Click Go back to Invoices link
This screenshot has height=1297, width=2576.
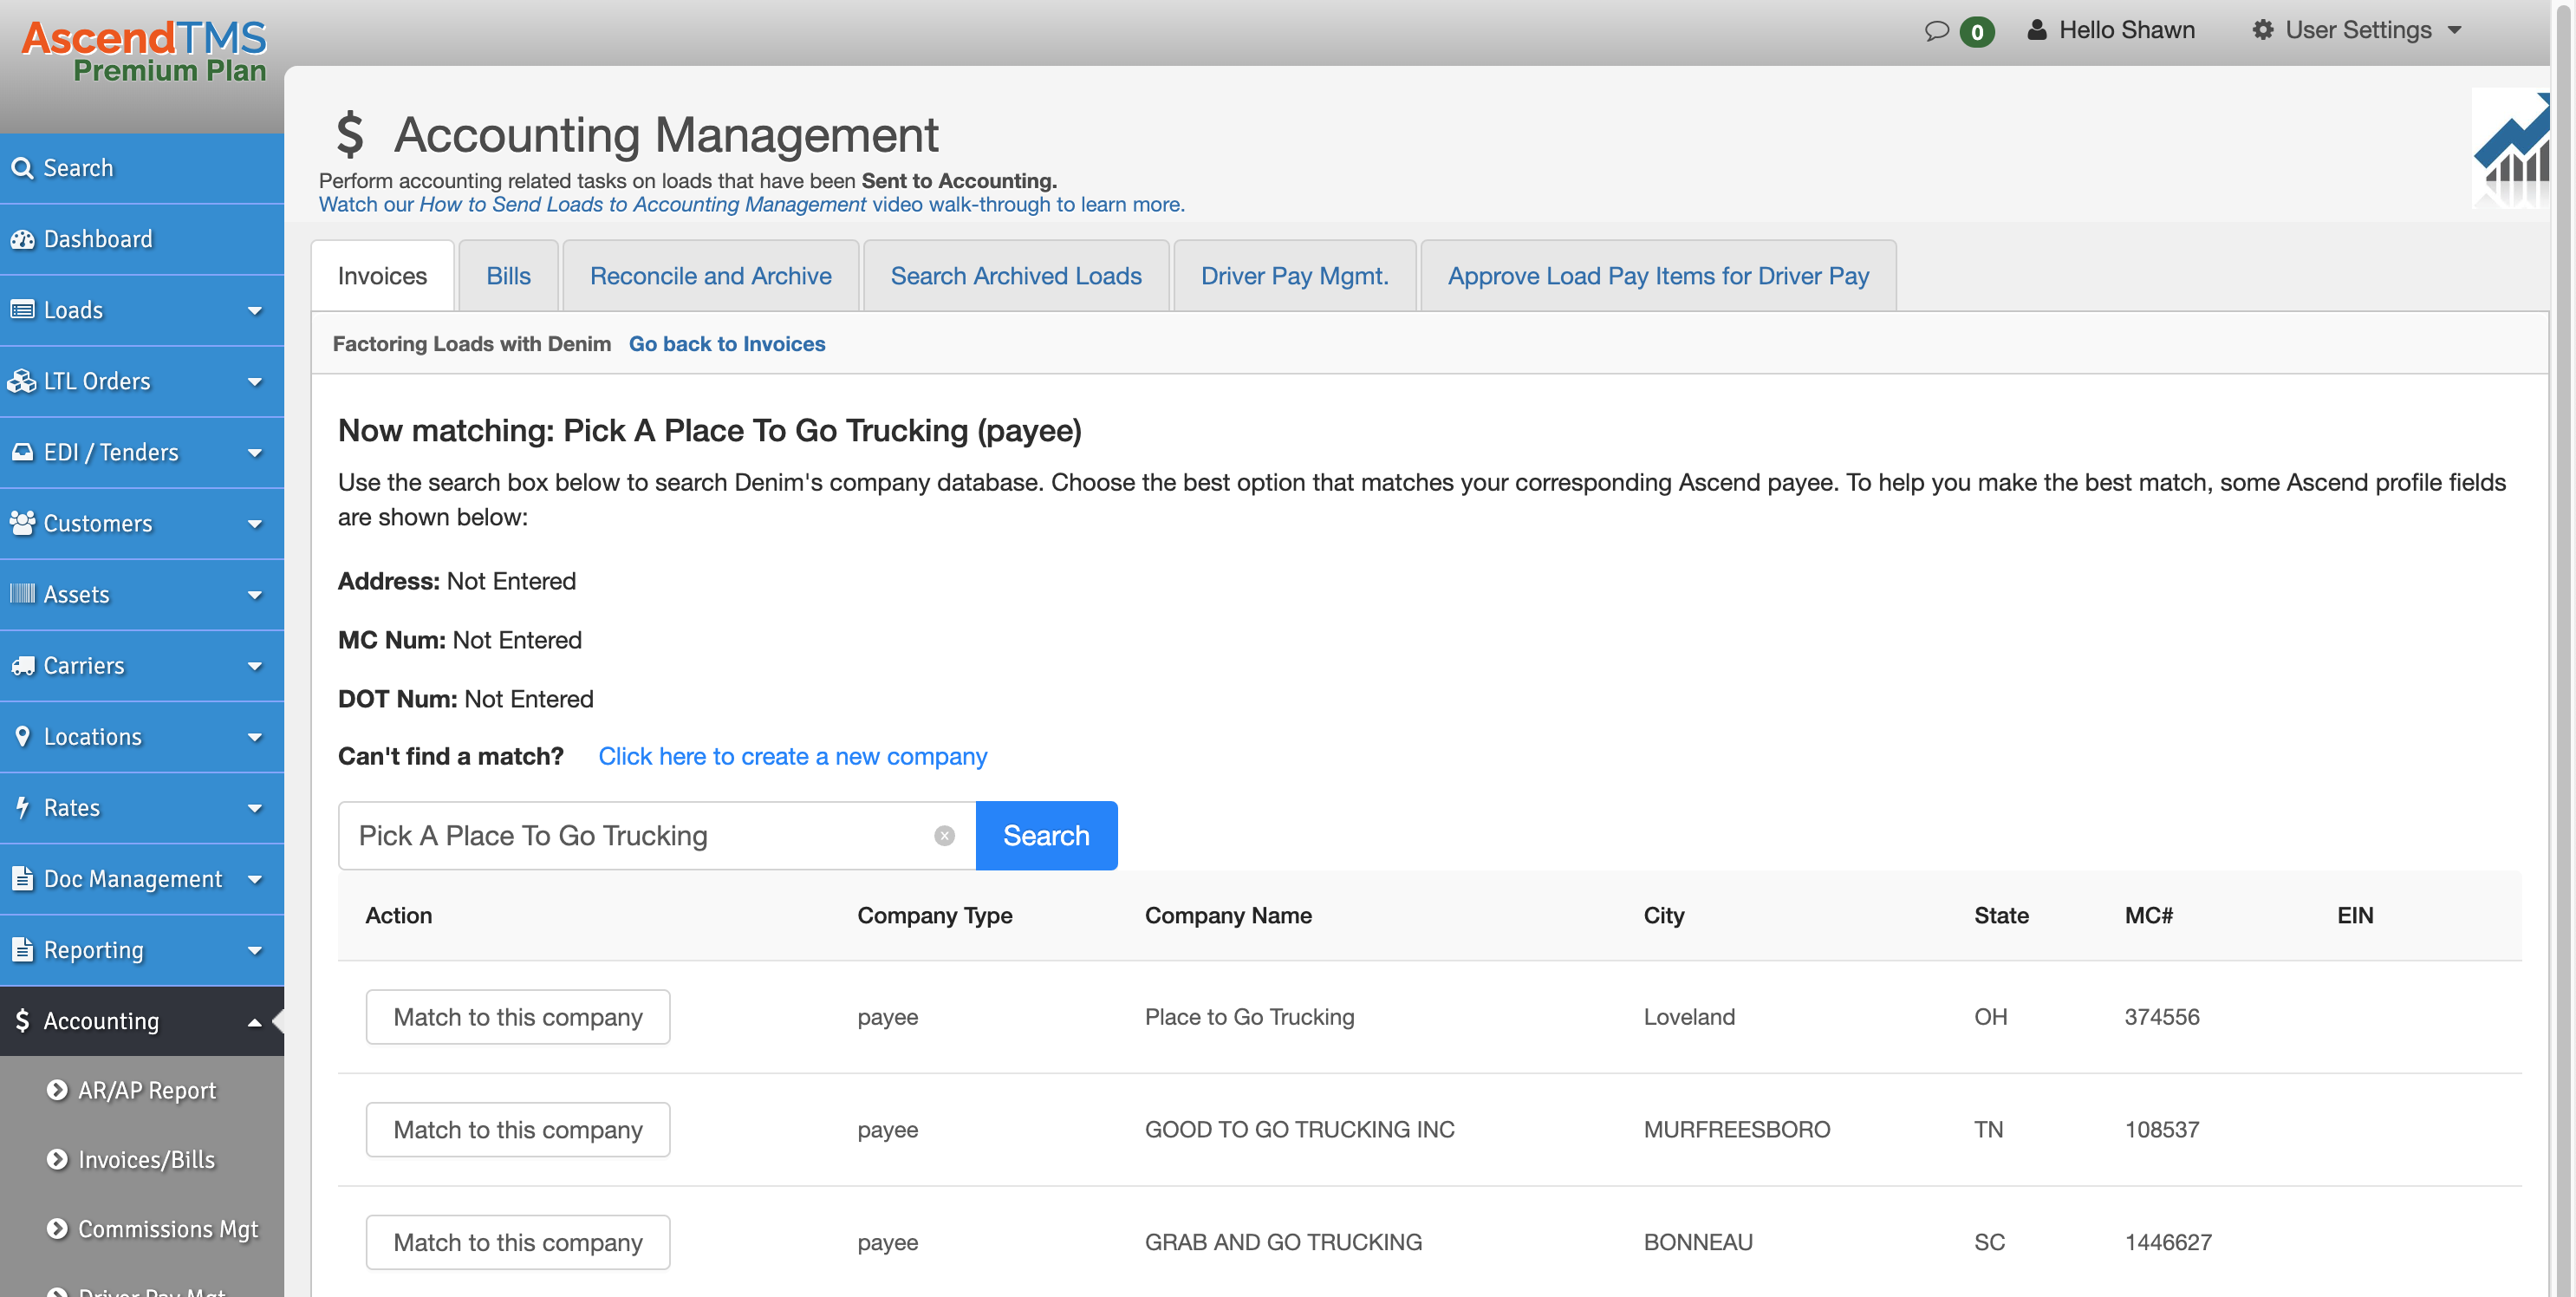point(727,343)
